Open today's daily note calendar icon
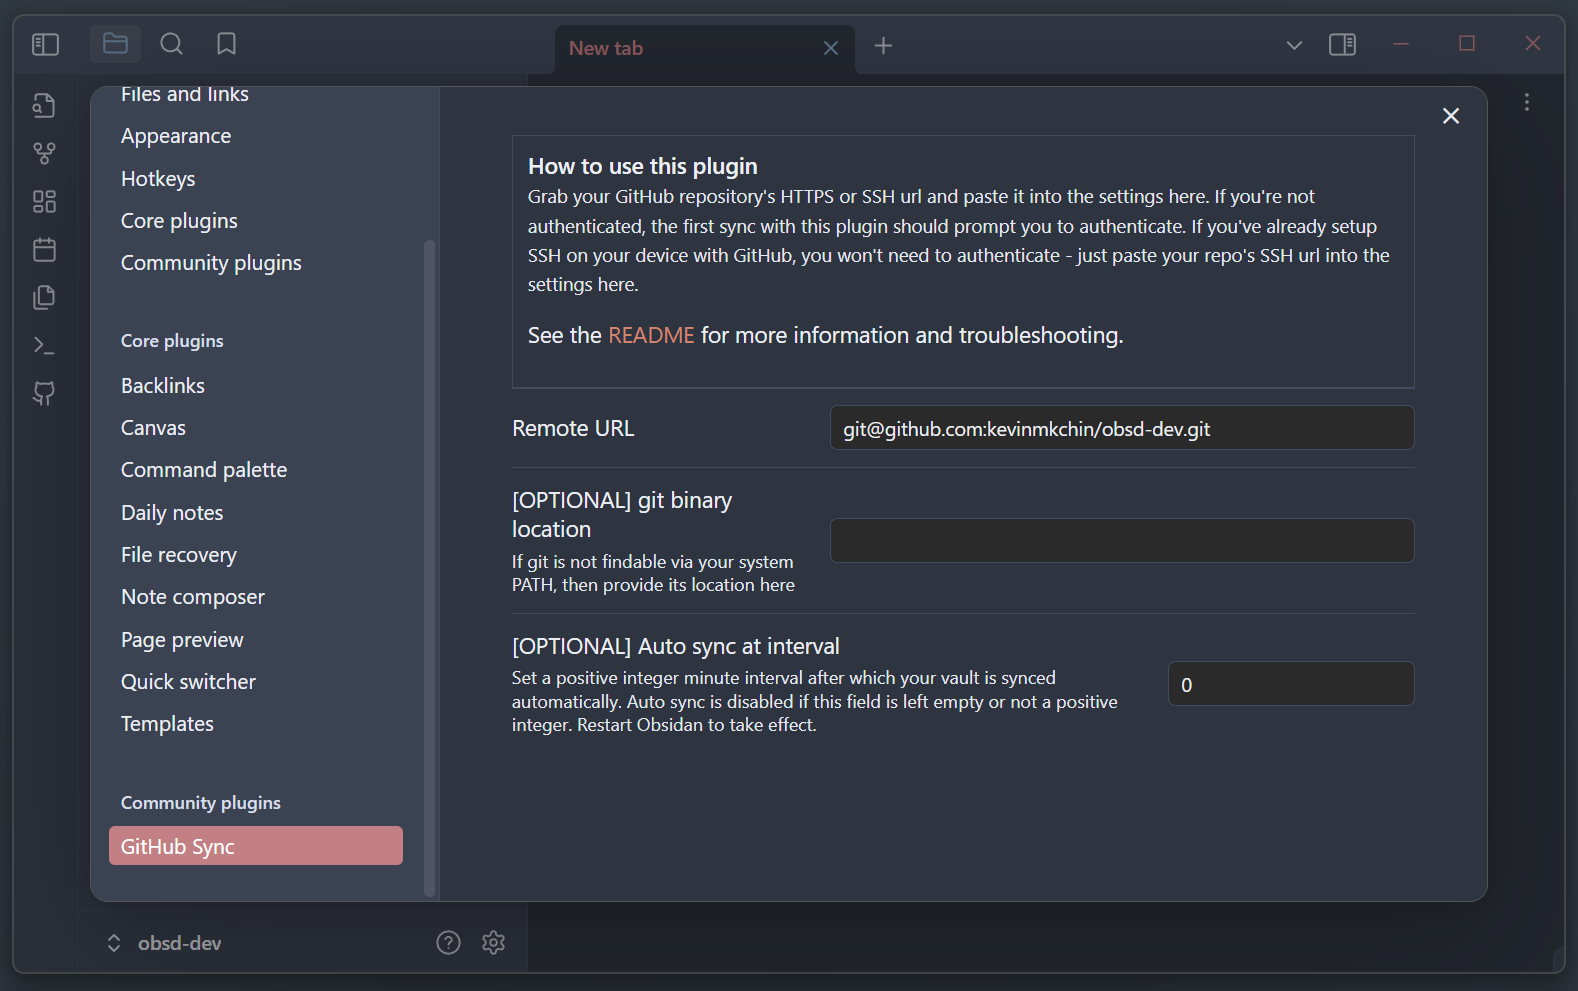Screen dimensions: 1578x991 tap(44, 249)
